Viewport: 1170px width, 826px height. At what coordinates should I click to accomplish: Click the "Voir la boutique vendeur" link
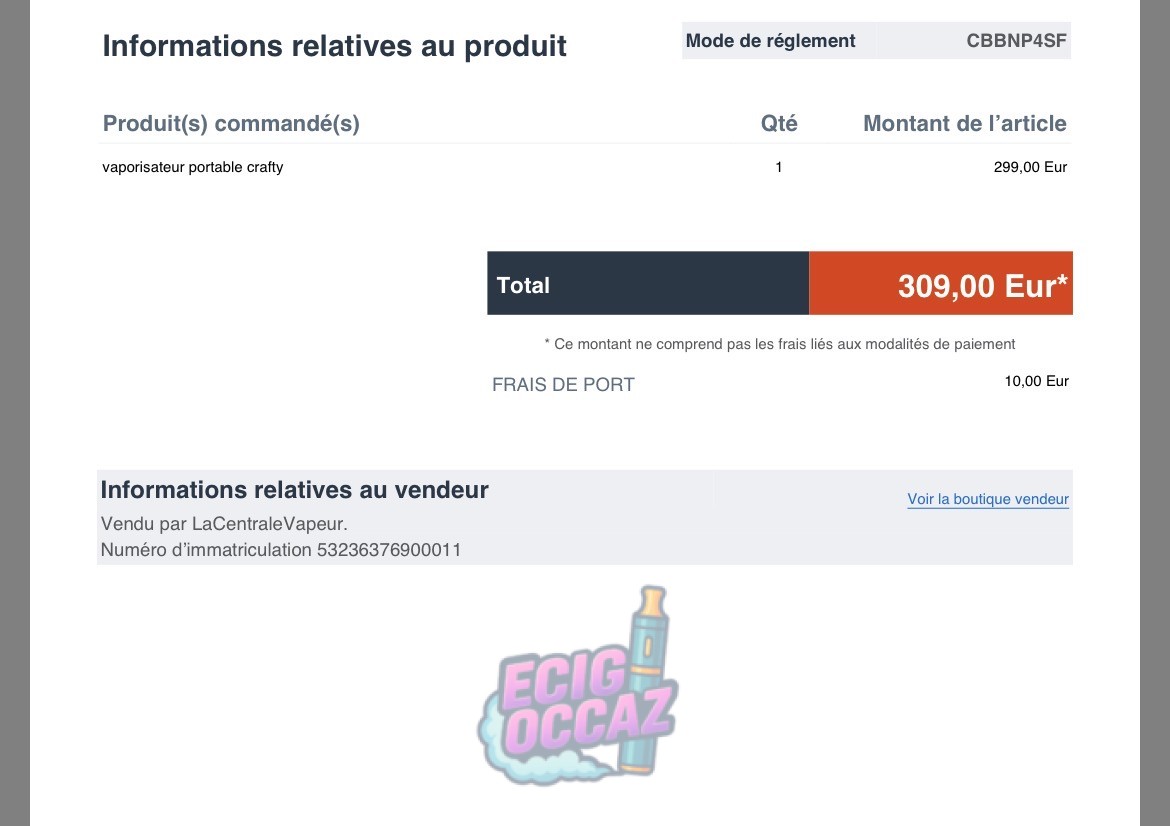point(987,499)
